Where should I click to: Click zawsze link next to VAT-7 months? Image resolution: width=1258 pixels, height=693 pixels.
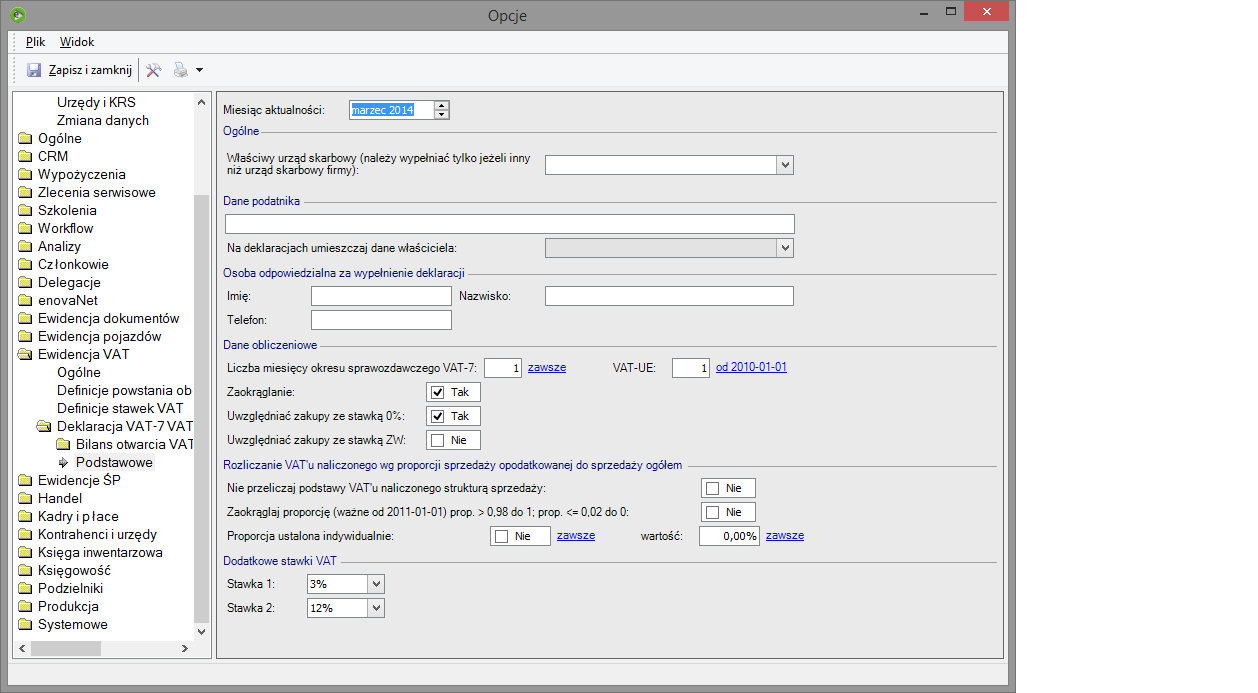coord(547,368)
